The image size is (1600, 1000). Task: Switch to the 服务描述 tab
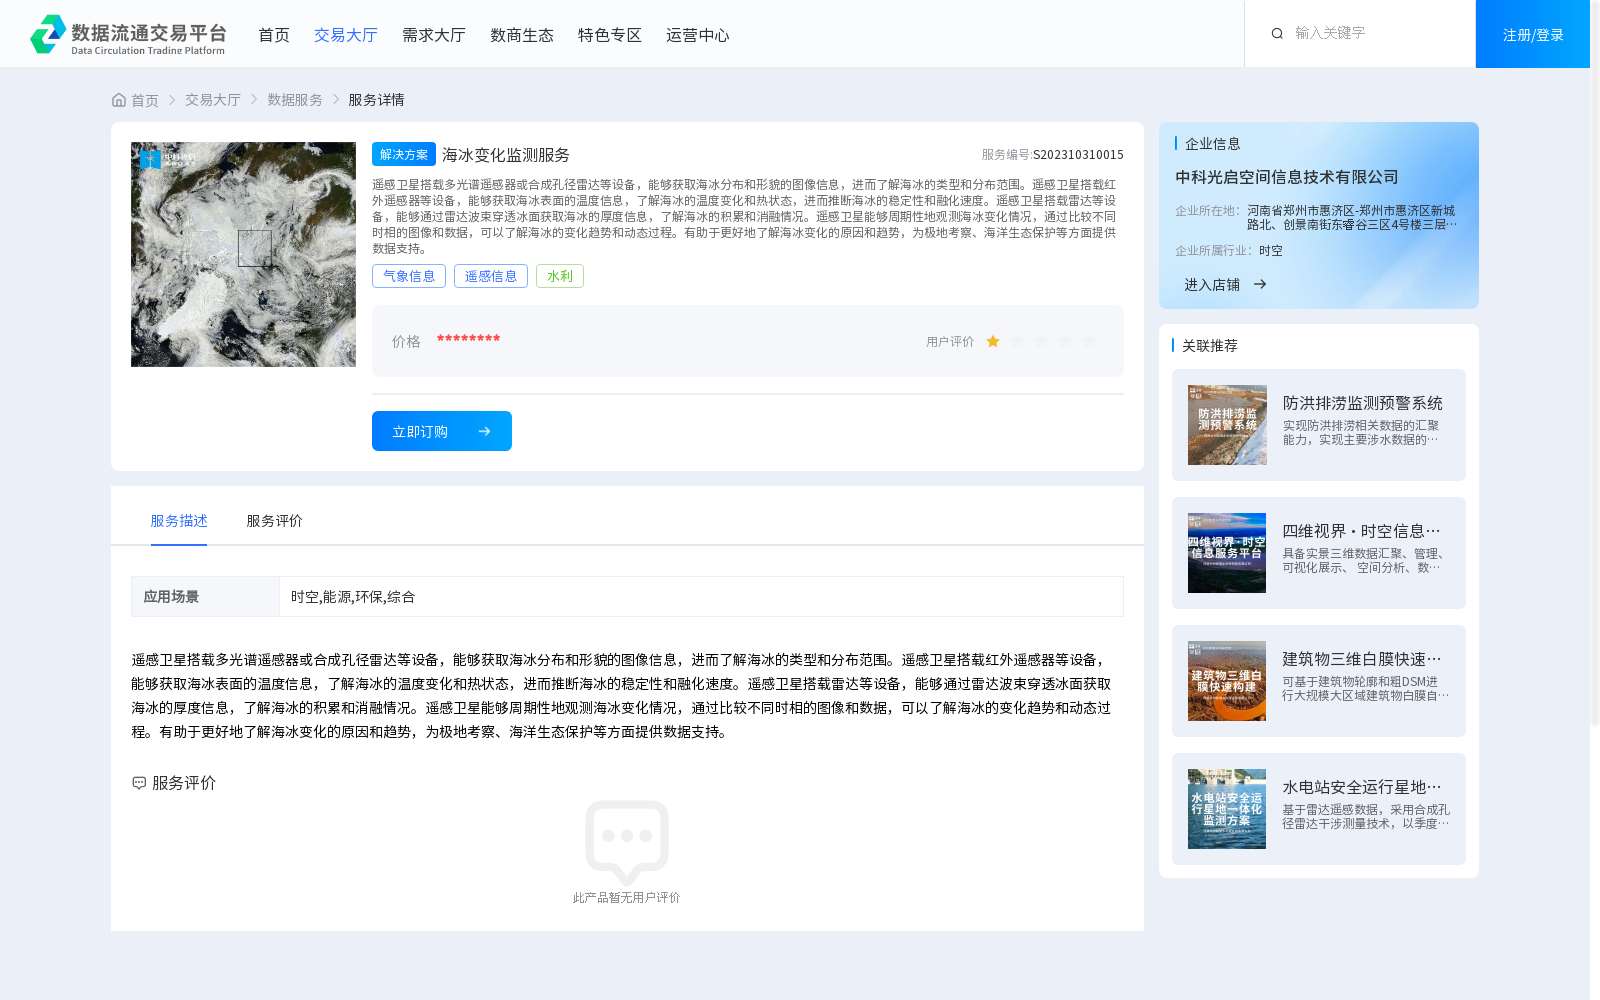click(x=179, y=521)
